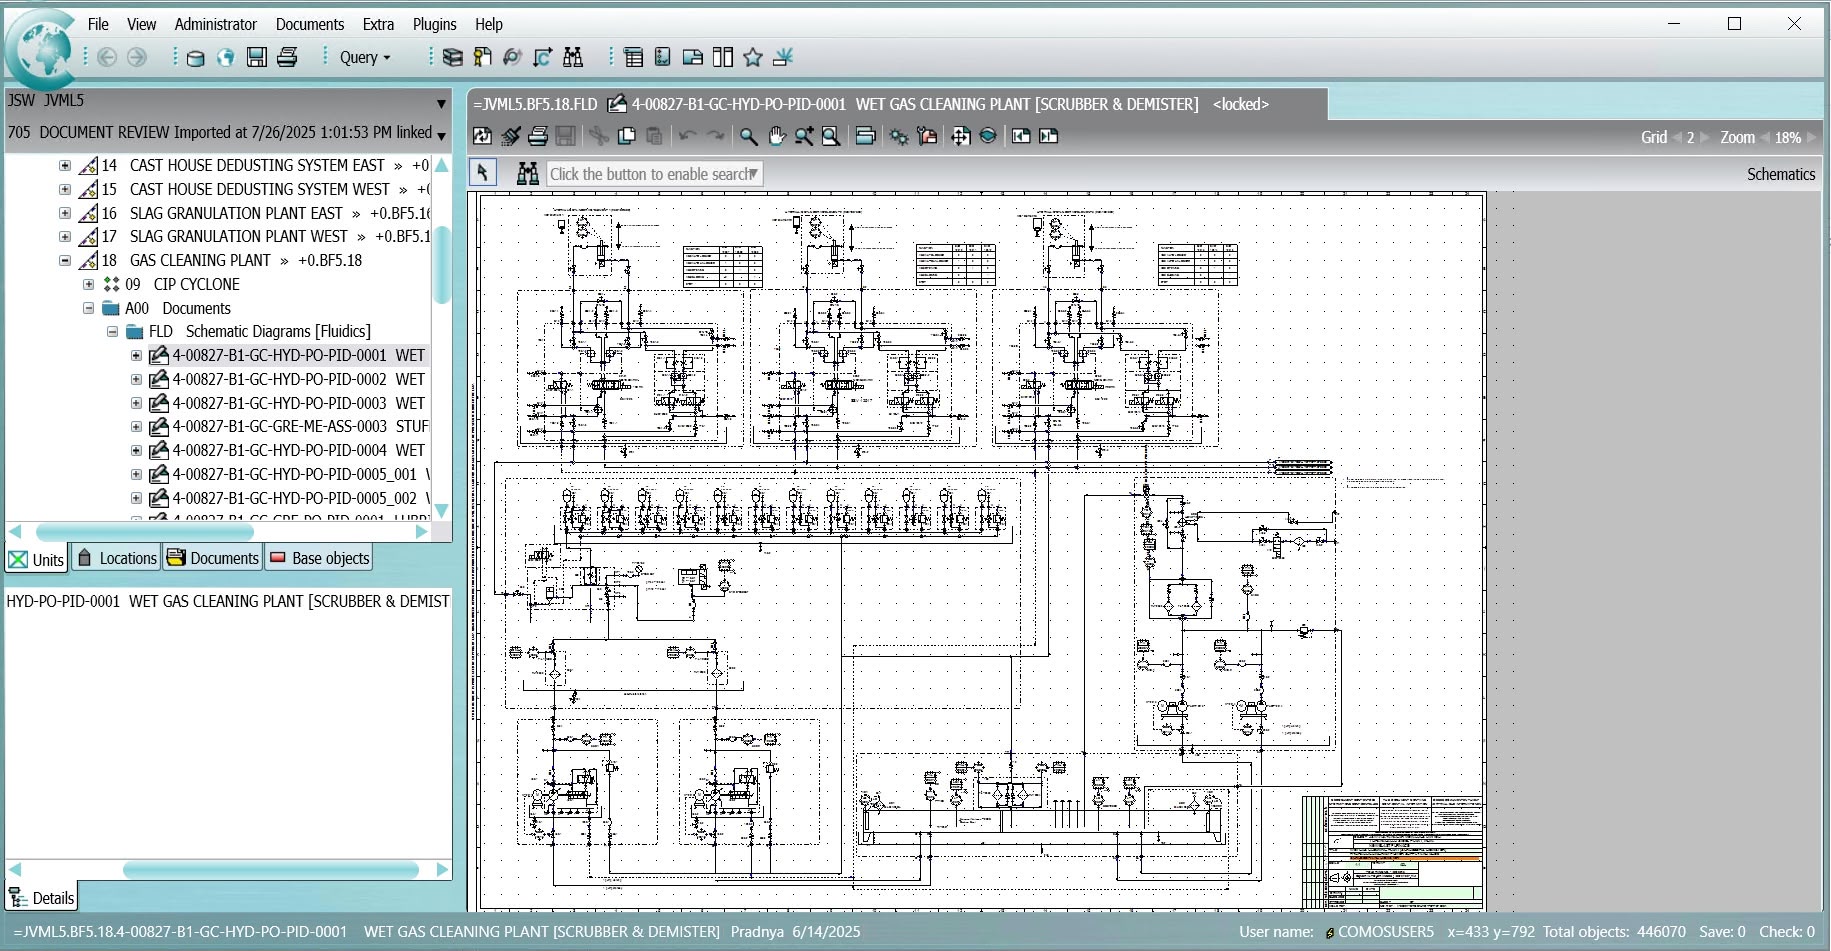This screenshot has height=951, width=1831.
Task: Select the arrow pointer tool
Action: pyautogui.click(x=482, y=173)
